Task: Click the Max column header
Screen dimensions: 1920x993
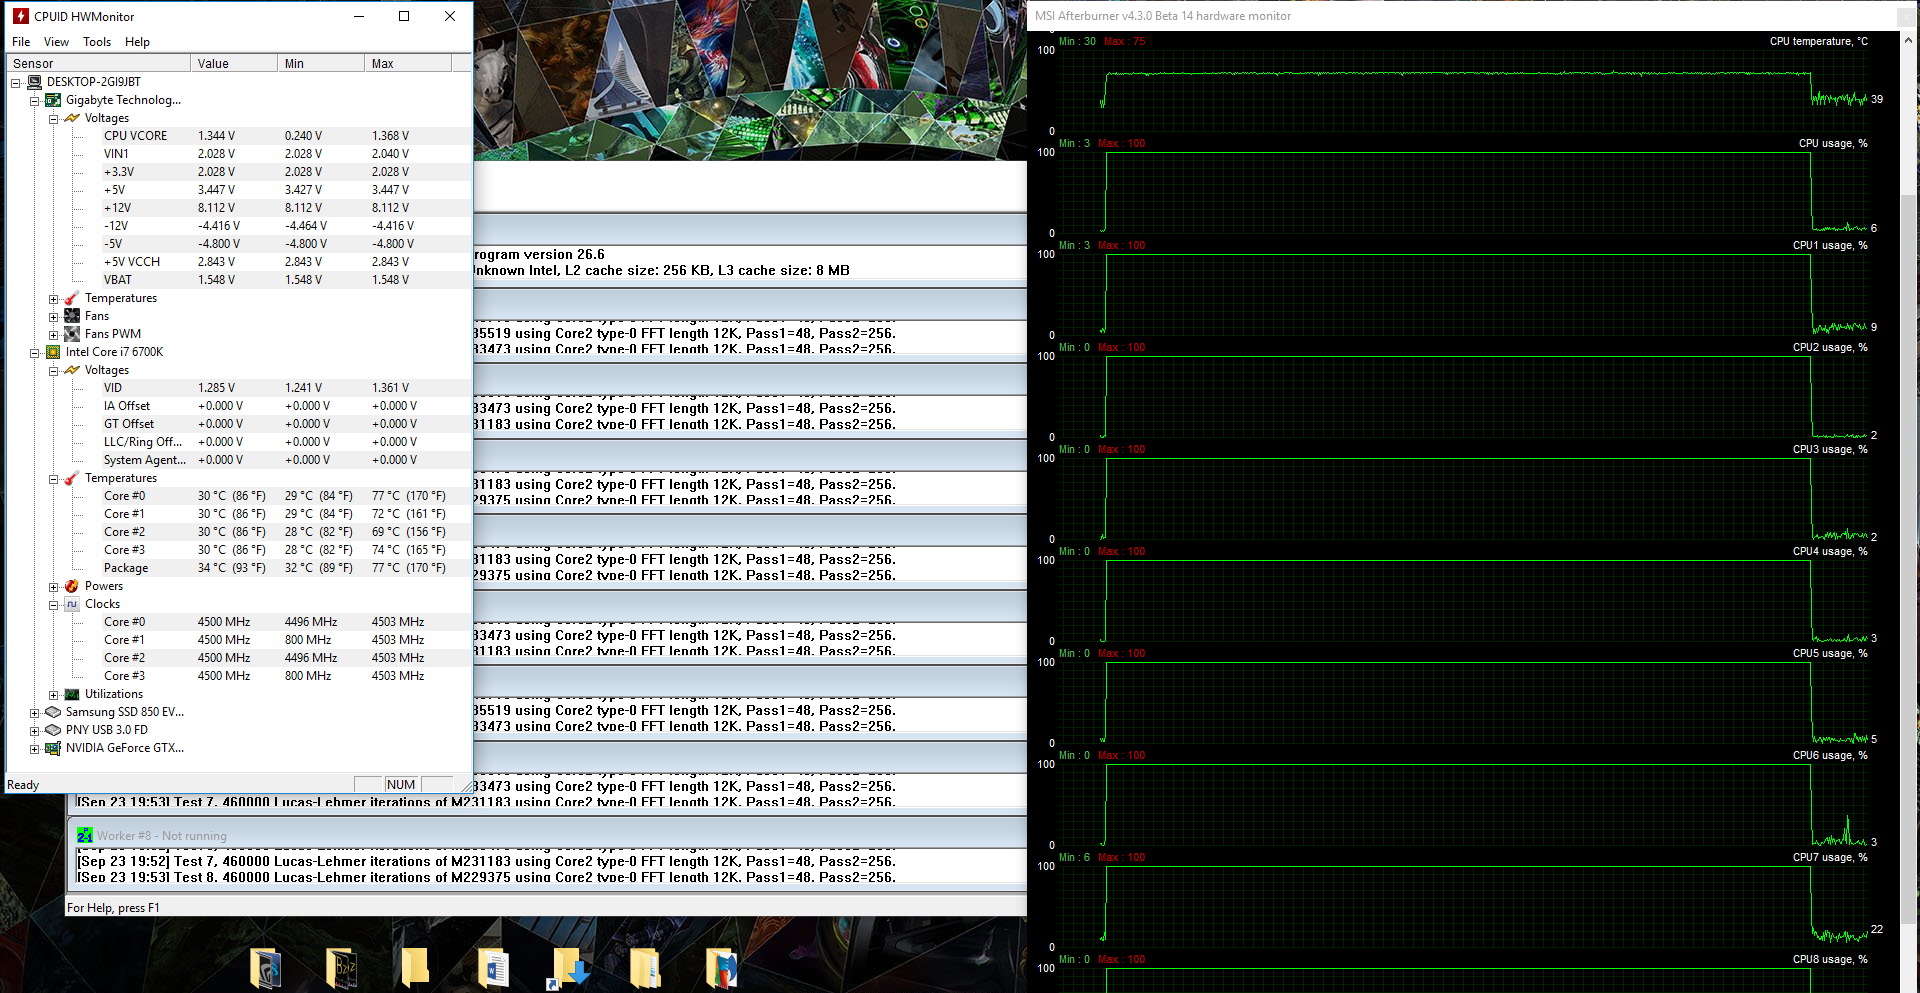Action: tap(408, 63)
